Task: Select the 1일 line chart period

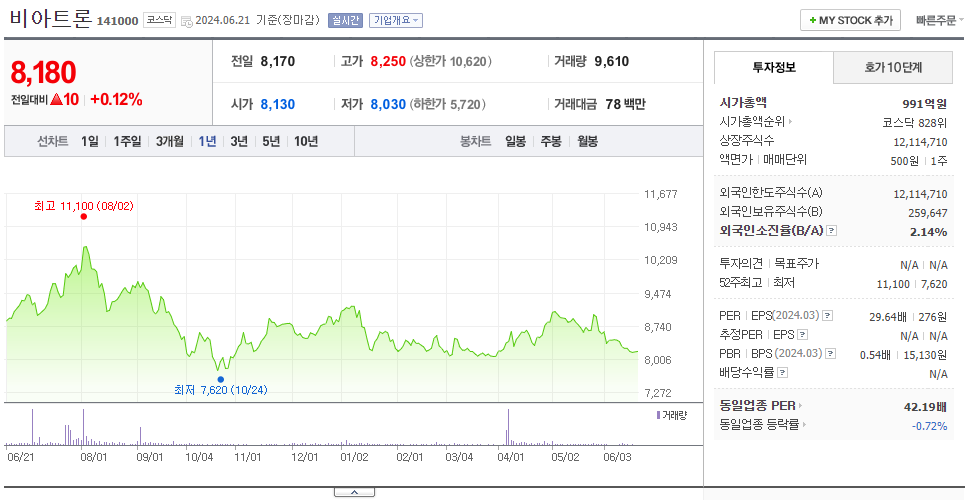Action: pyautogui.click(x=90, y=141)
